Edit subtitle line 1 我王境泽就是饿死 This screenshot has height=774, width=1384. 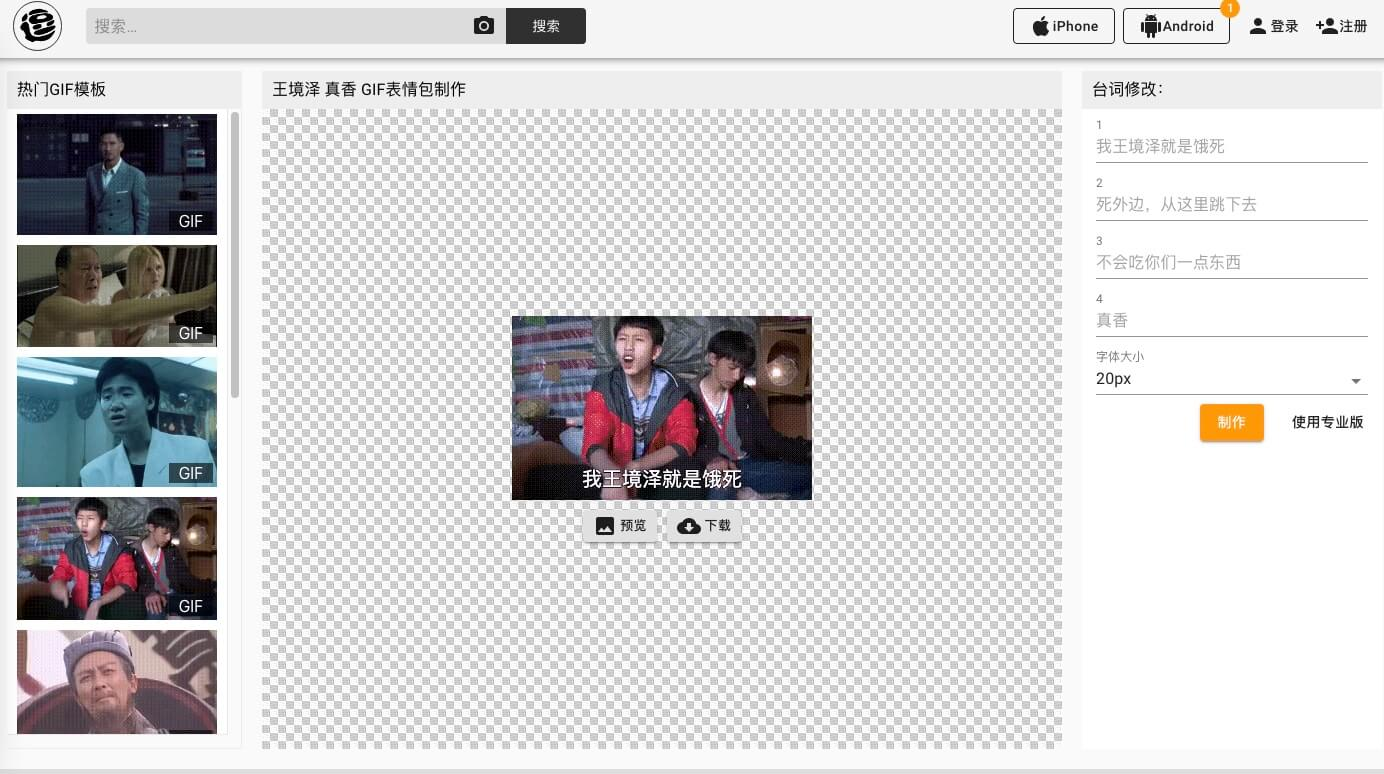tap(1231, 146)
